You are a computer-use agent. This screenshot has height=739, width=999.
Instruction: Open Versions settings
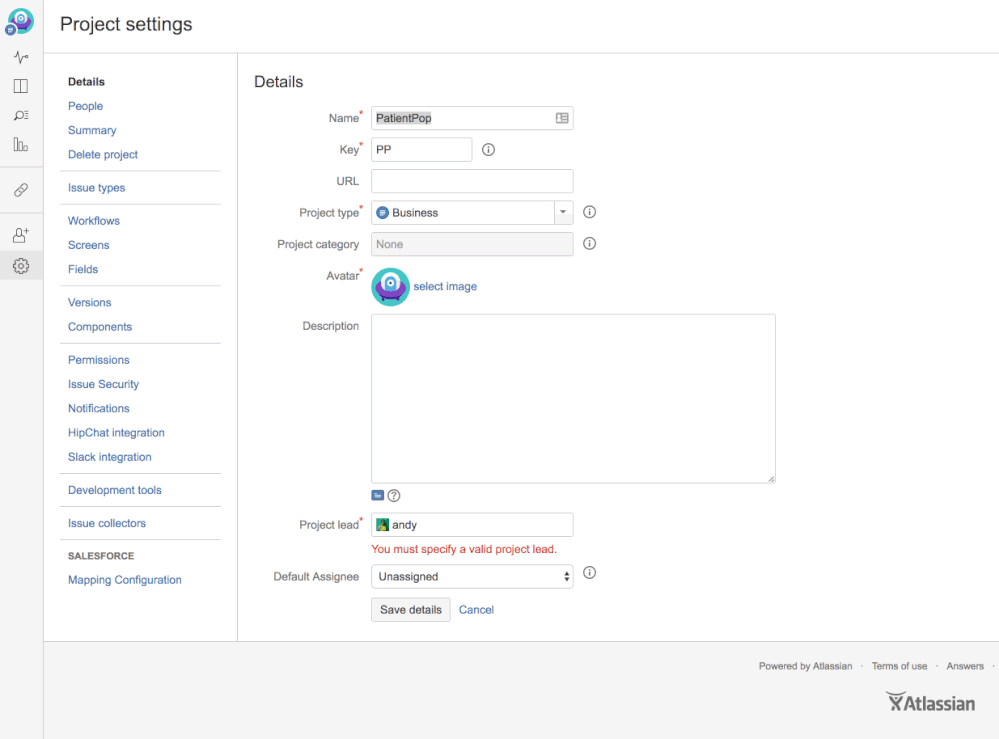[x=90, y=302]
